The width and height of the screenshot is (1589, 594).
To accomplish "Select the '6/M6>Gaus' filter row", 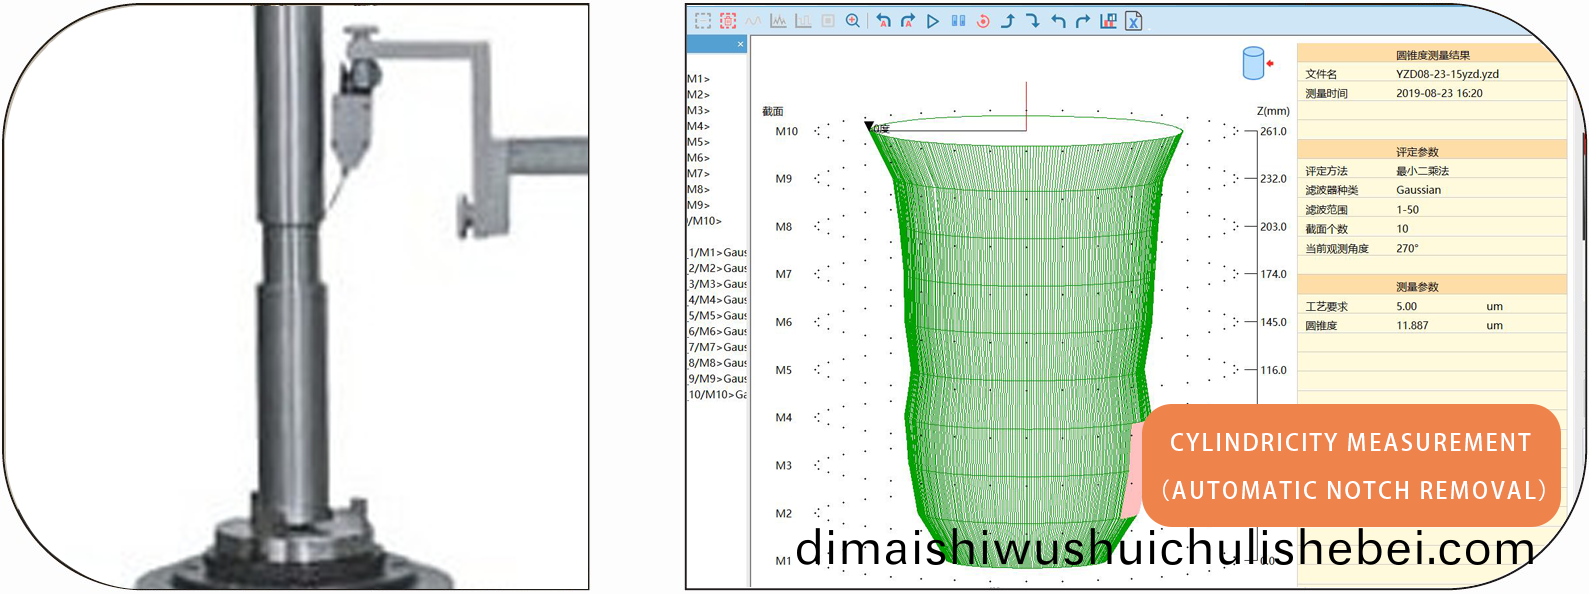I will coord(717,331).
